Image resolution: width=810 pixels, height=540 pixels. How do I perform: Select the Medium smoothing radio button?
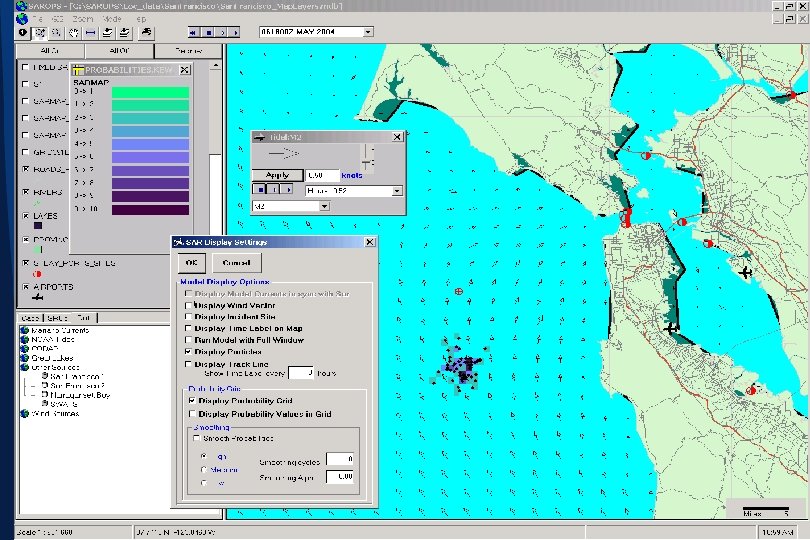click(x=205, y=469)
